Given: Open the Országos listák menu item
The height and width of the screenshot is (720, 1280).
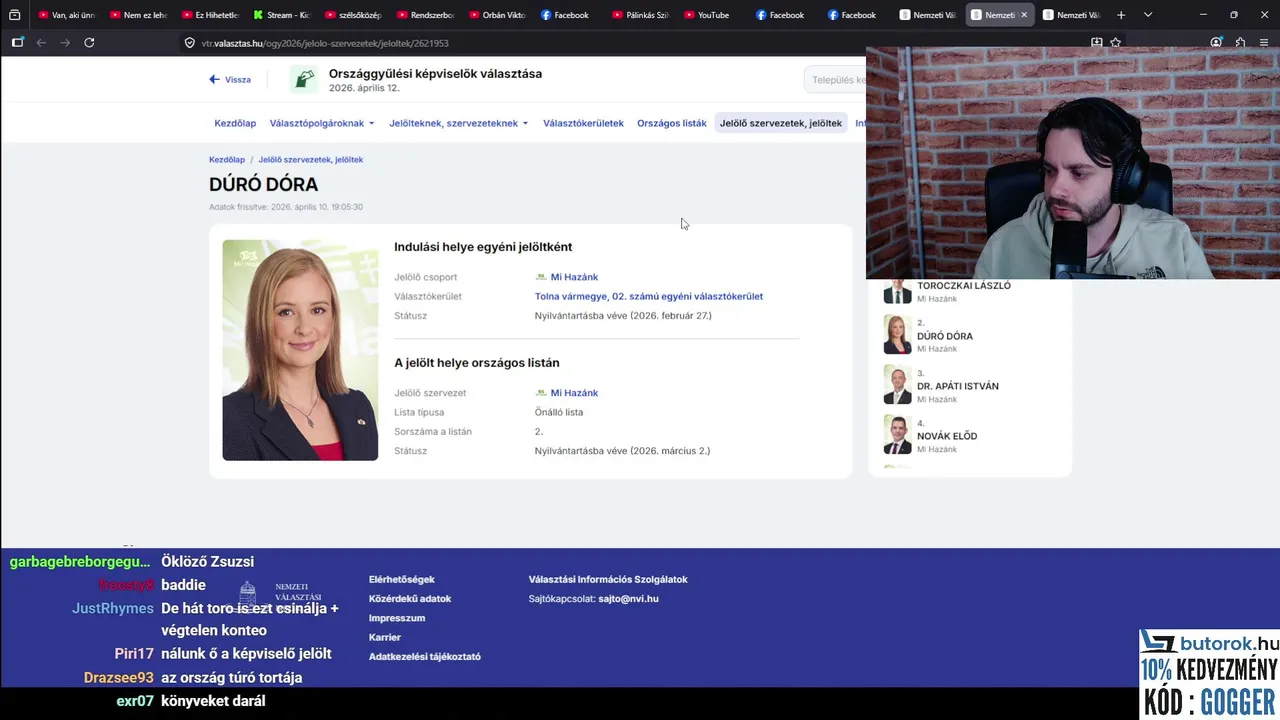Looking at the screenshot, I should pyautogui.click(x=672, y=123).
